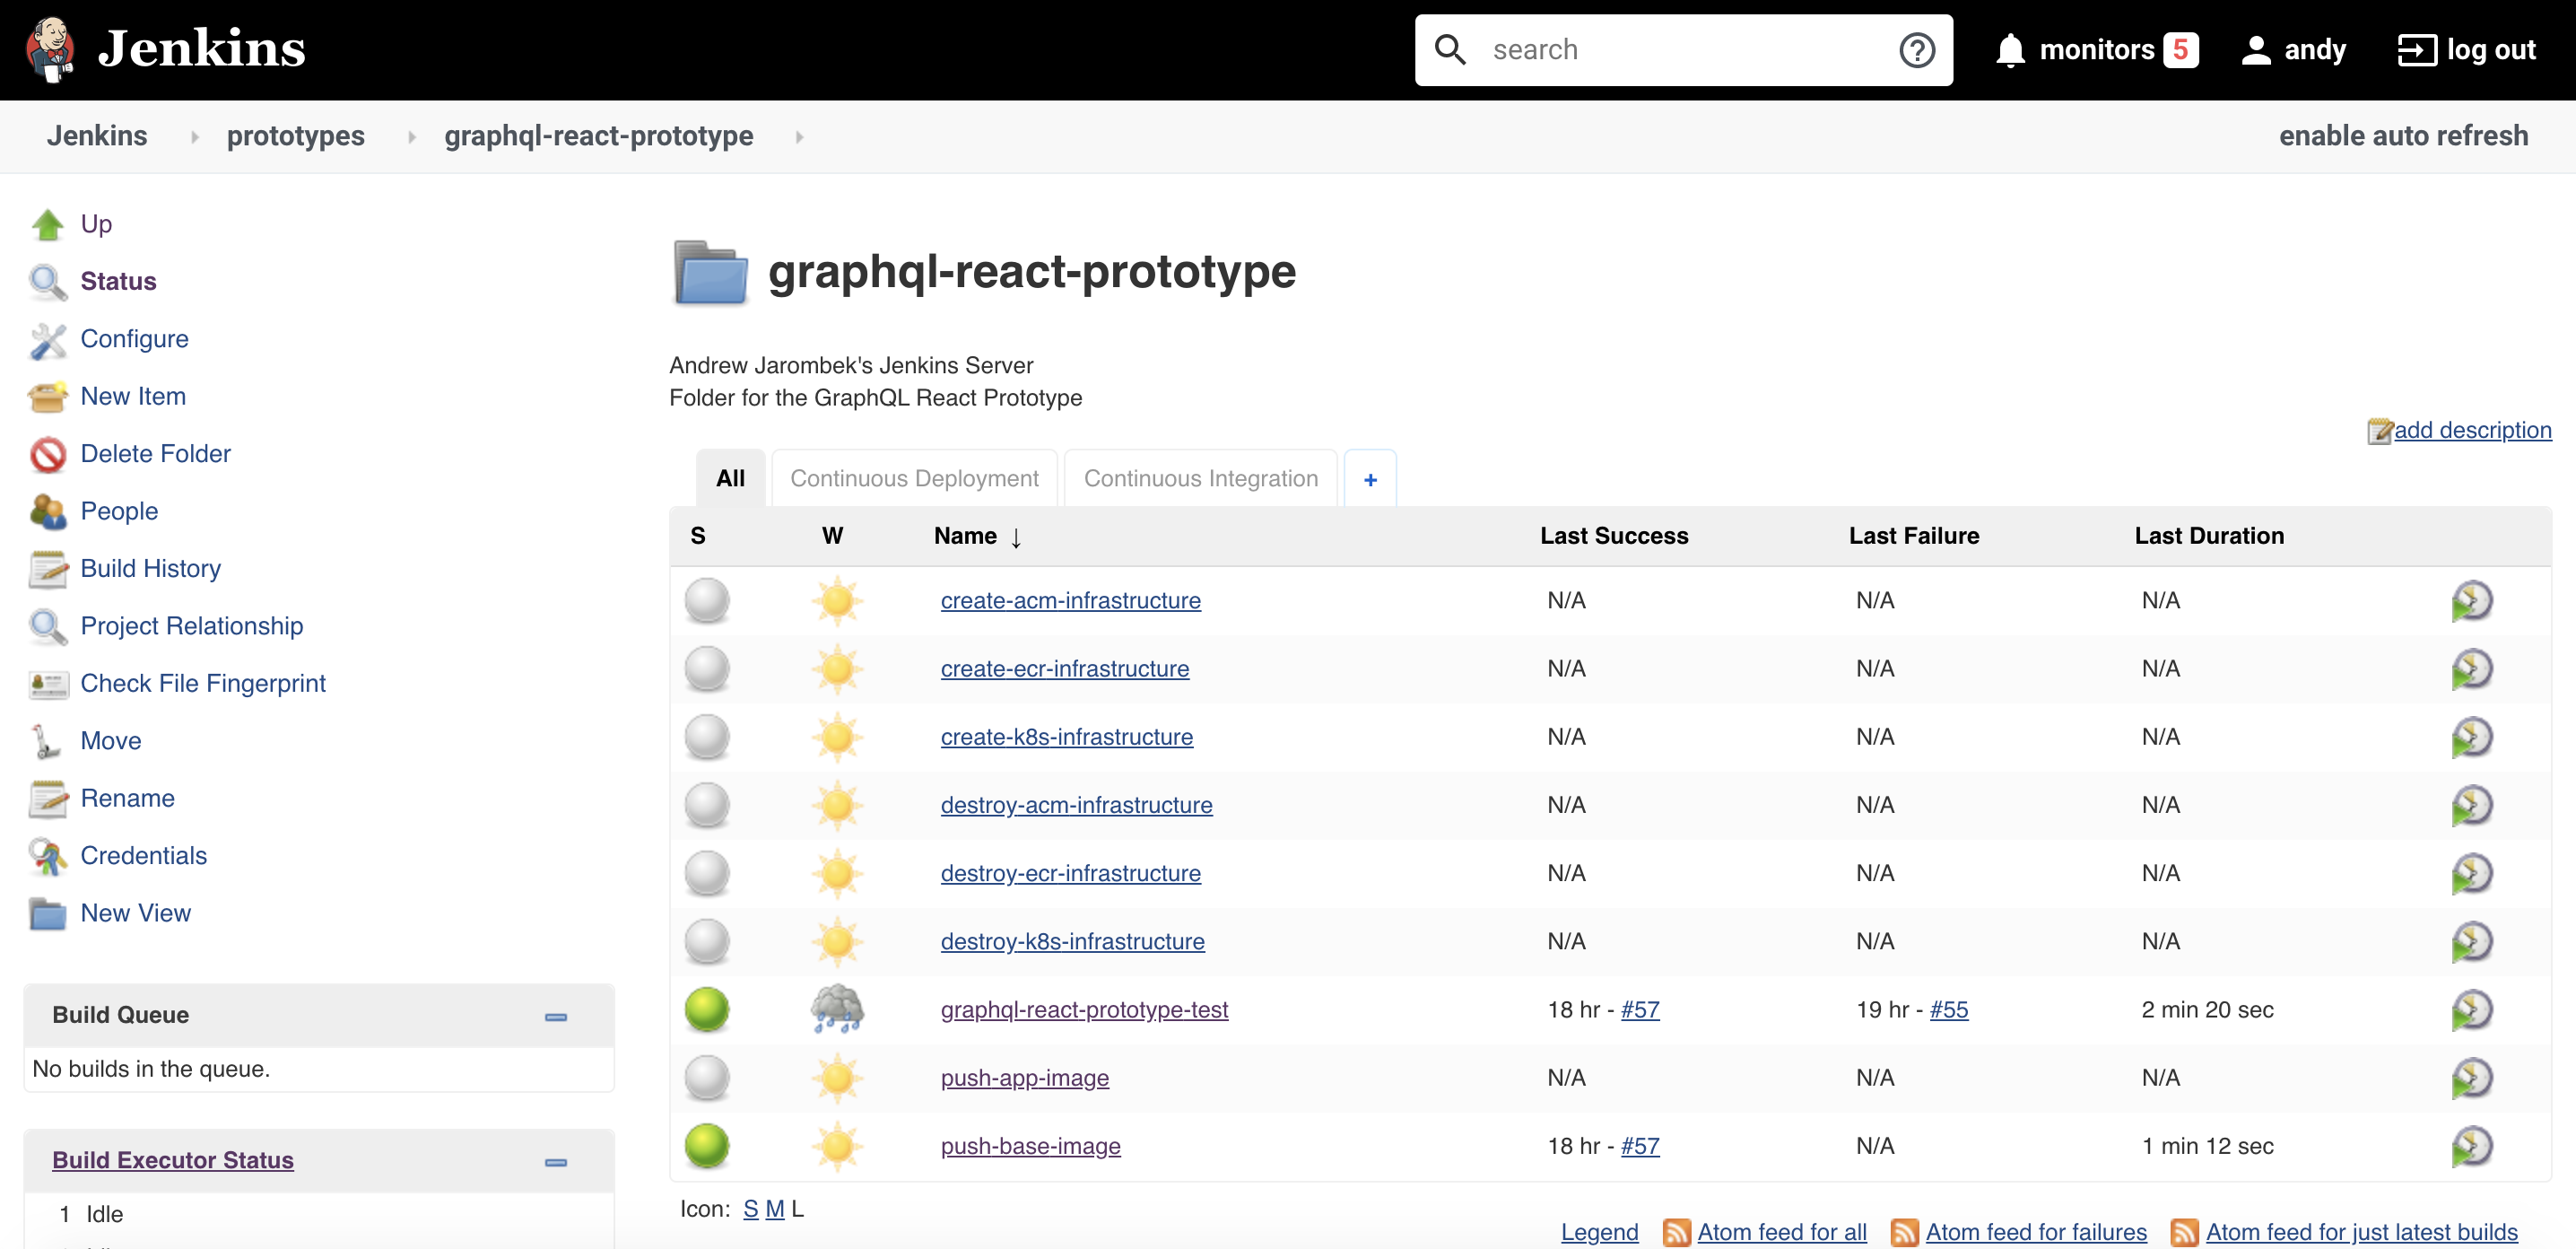Schedule a build for push-app-image

(x=2472, y=1079)
